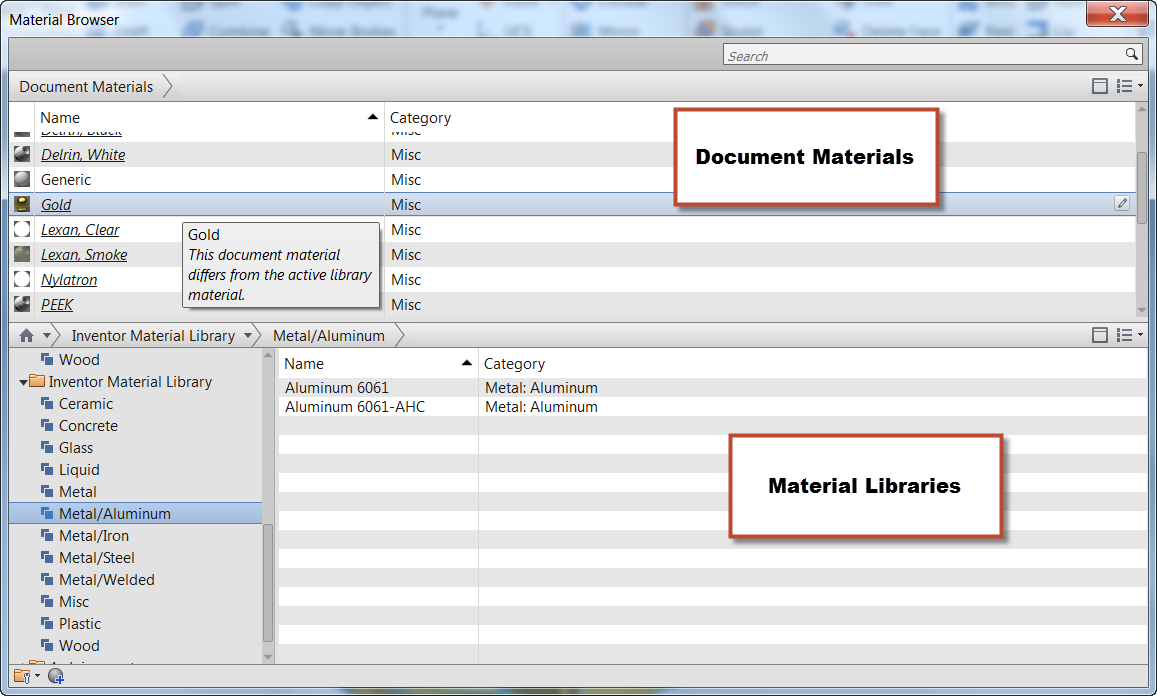1157x696 pixels.
Task: Switch Document Materials panel to thumbnail view
Action: (x=1100, y=86)
